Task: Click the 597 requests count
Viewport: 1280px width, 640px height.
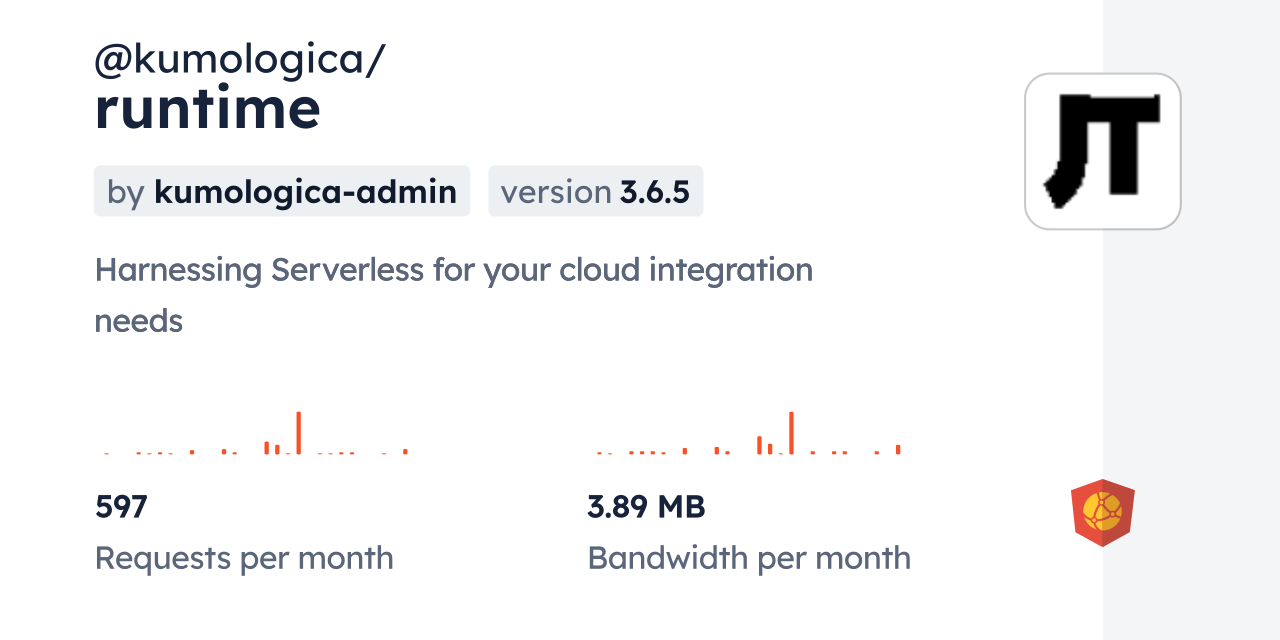Action: pyautogui.click(x=121, y=507)
